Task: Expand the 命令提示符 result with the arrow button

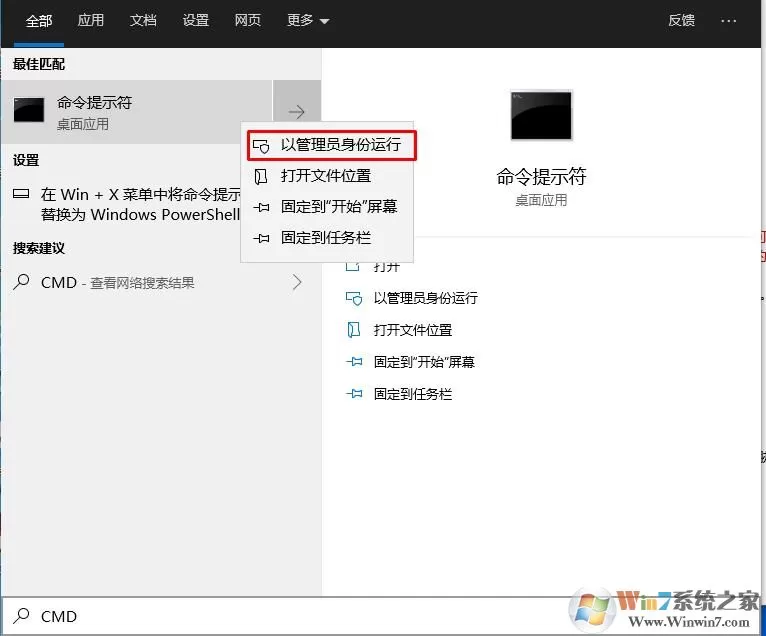Action: click(297, 112)
